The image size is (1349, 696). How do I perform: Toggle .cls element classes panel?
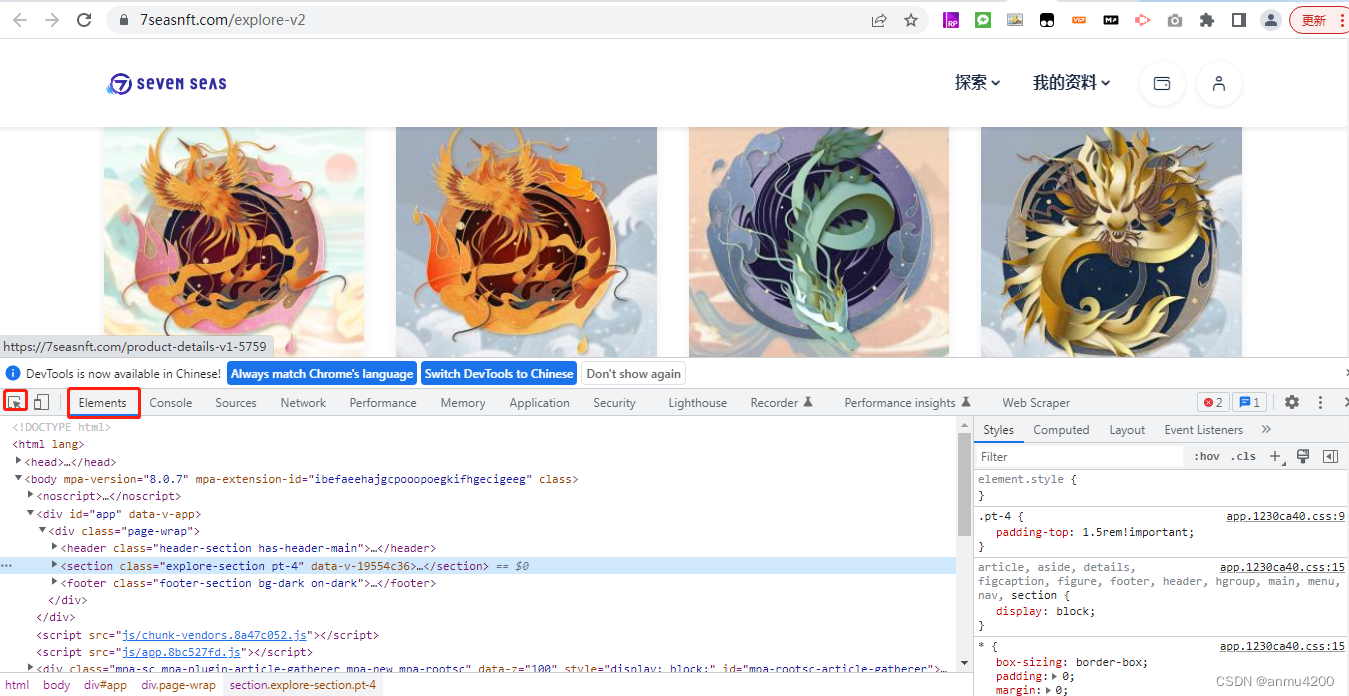[x=1243, y=456]
